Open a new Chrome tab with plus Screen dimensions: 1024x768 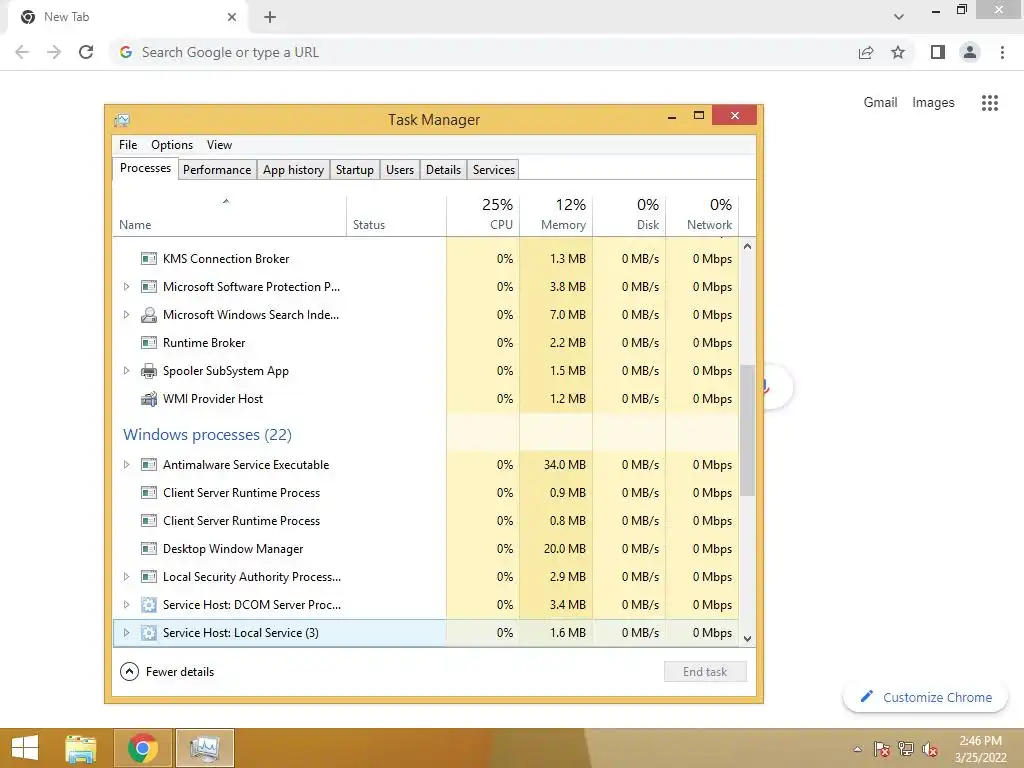pyautogui.click(x=270, y=17)
